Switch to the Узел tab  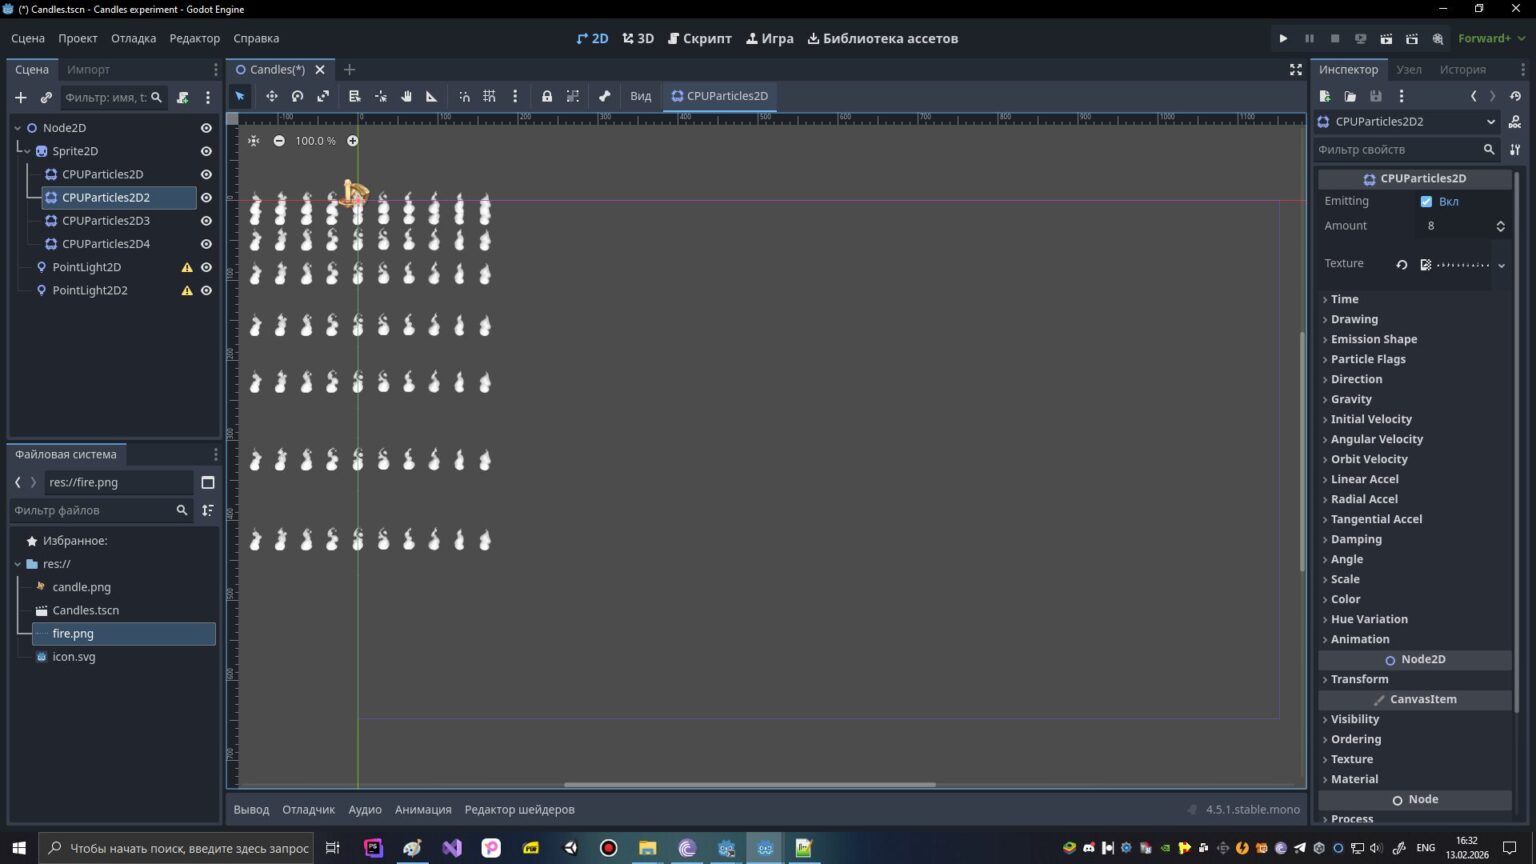point(1409,69)
